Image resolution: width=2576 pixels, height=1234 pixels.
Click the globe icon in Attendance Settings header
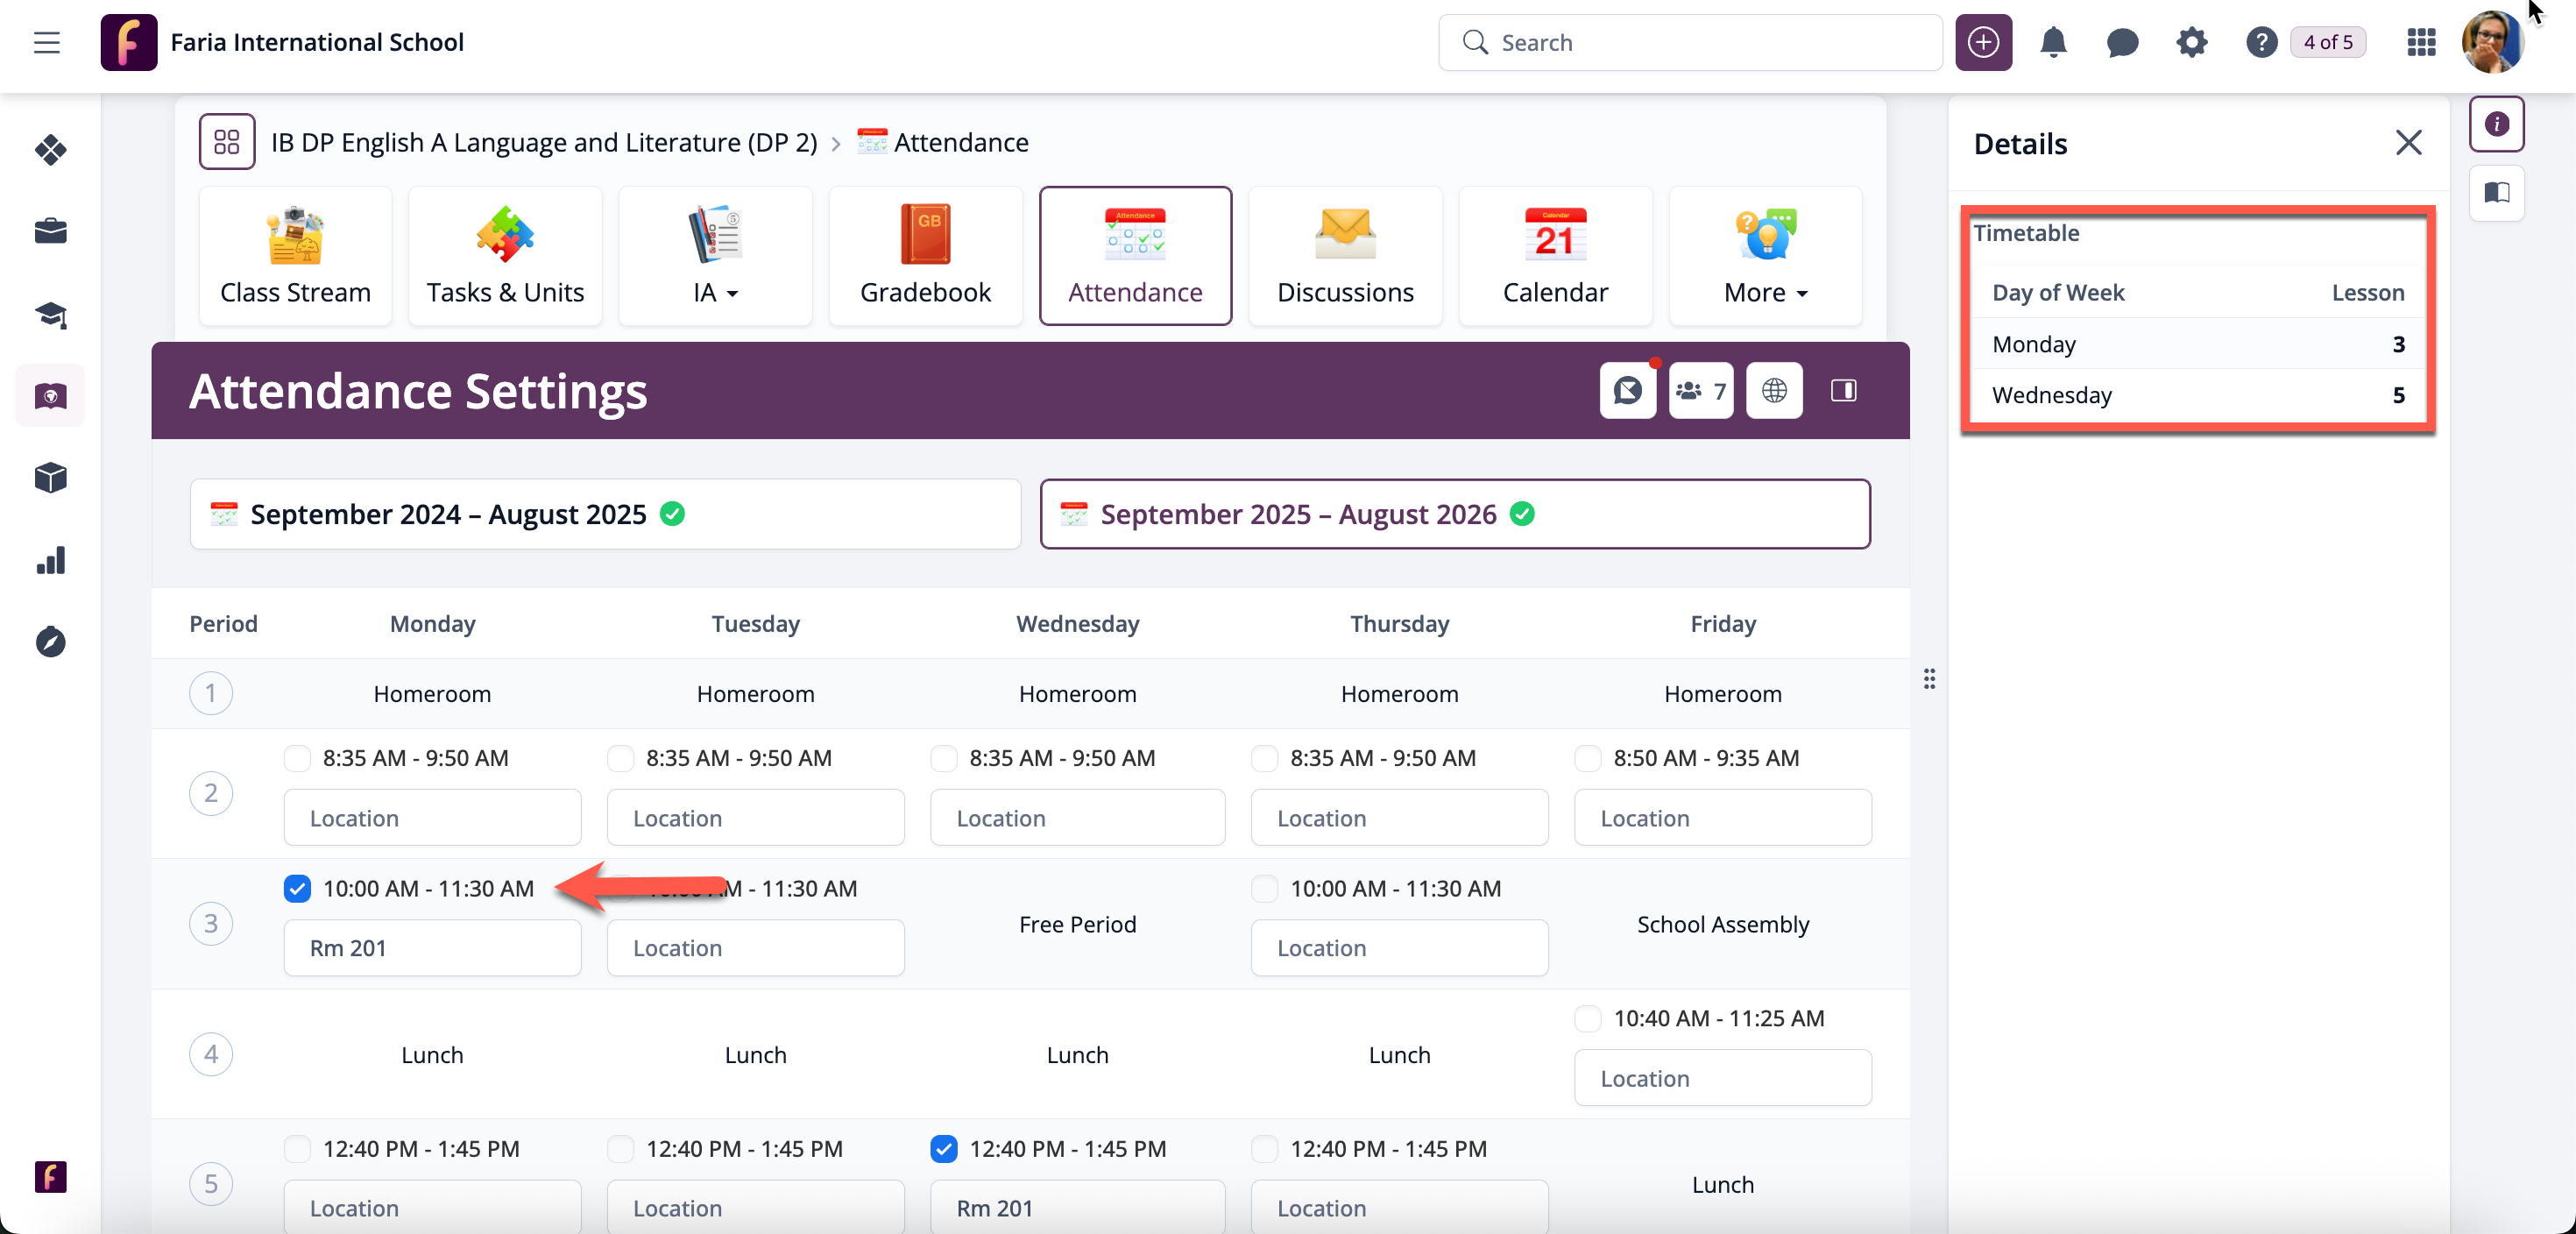(1774, 390)
